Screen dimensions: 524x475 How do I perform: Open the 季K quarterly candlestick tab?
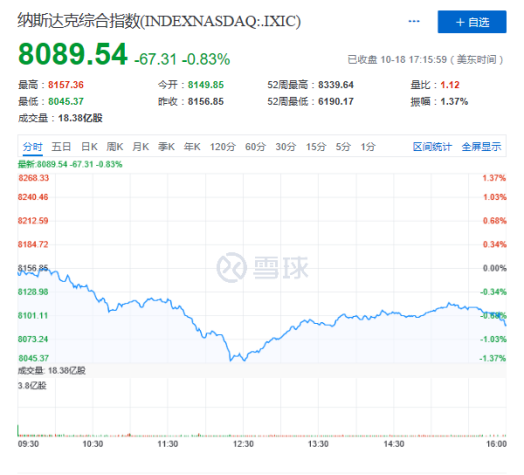pyautogui.click(x=166, y=147)
